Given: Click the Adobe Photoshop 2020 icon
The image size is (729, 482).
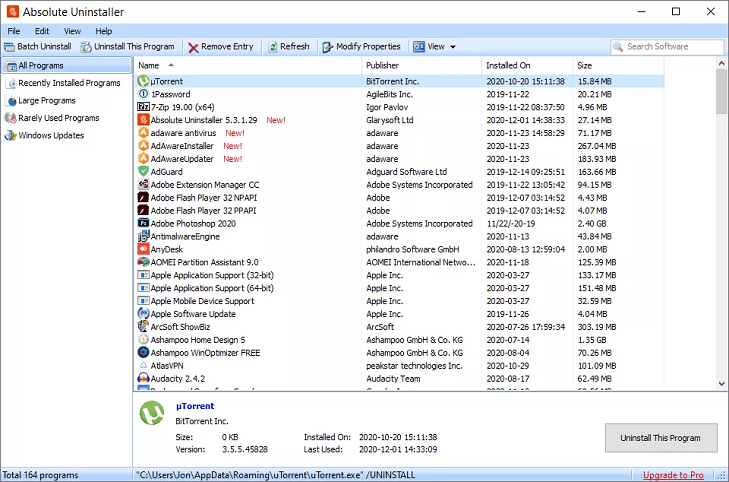Looking at the screenshot, I should click(143, 223).
